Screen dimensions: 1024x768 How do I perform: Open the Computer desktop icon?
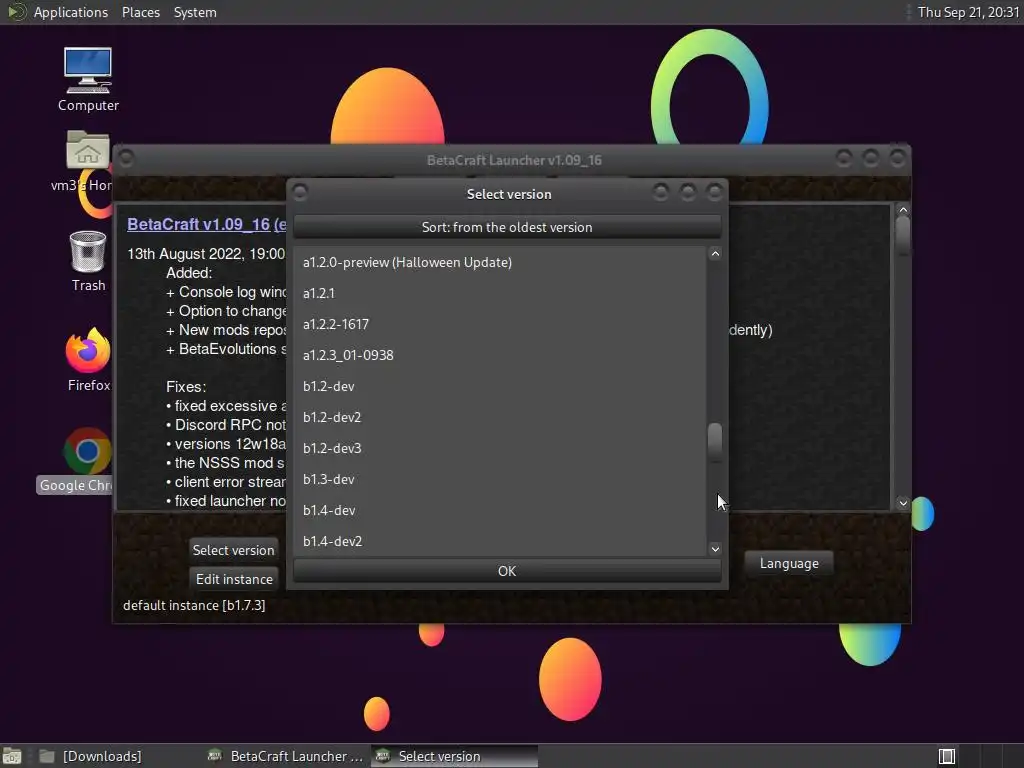(88, 79)
